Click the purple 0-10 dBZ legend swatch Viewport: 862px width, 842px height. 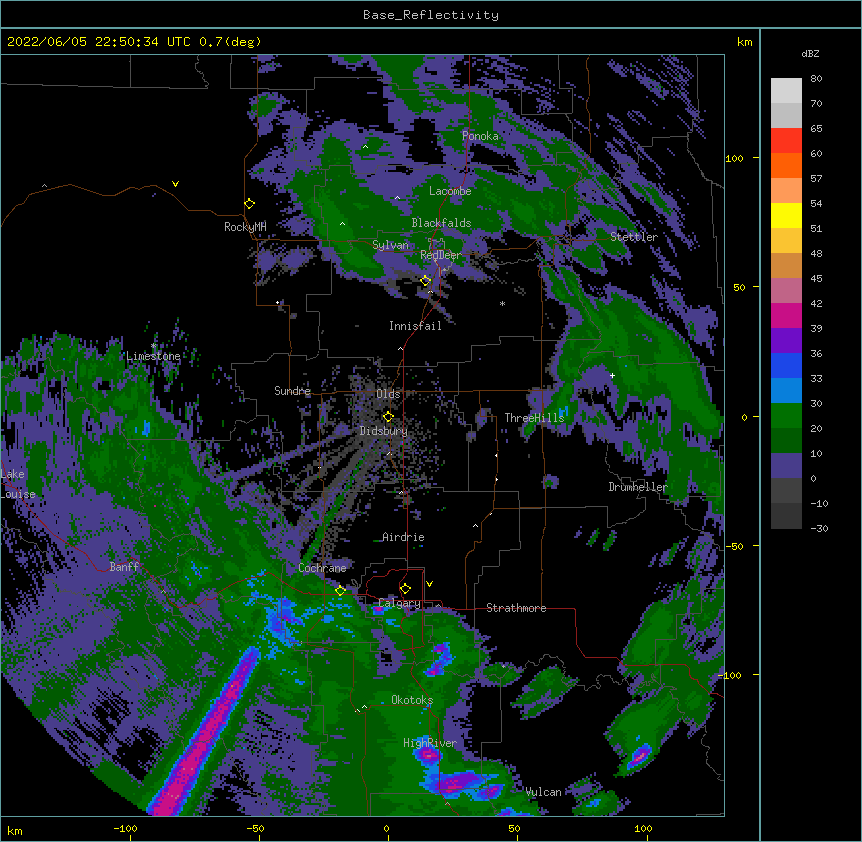pyautogui.click(x=786, y=466)
